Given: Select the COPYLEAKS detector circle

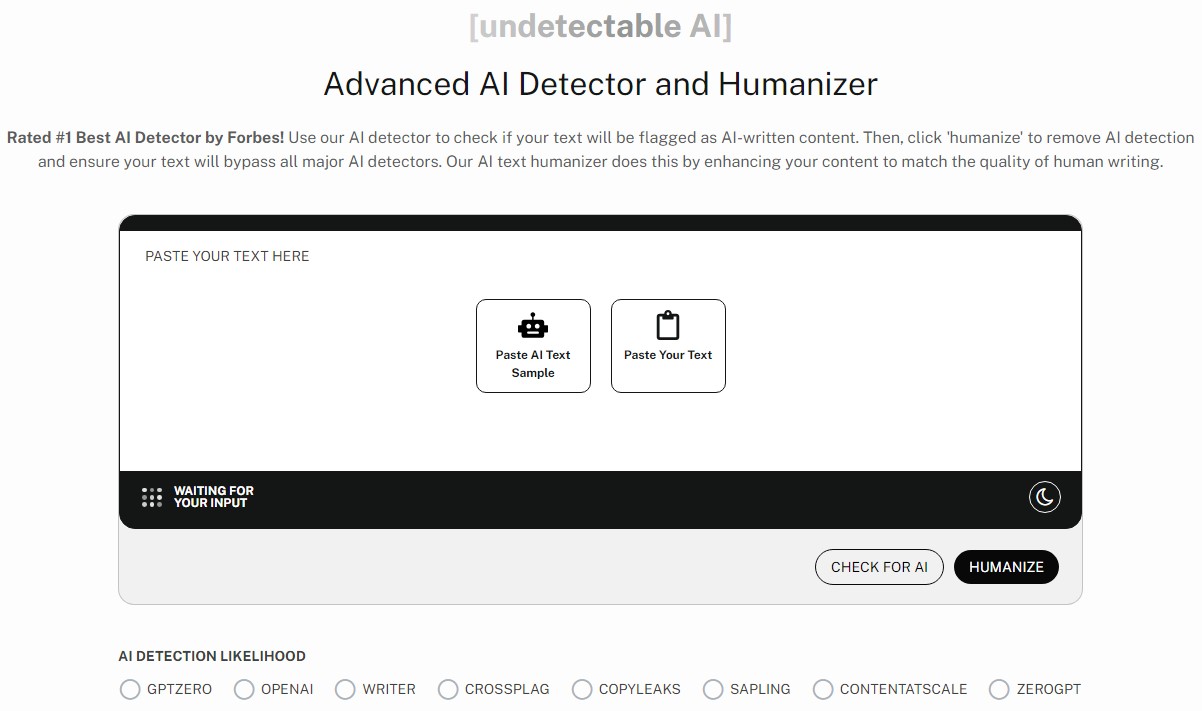Looking at the screenshot, I should (582, 689).
